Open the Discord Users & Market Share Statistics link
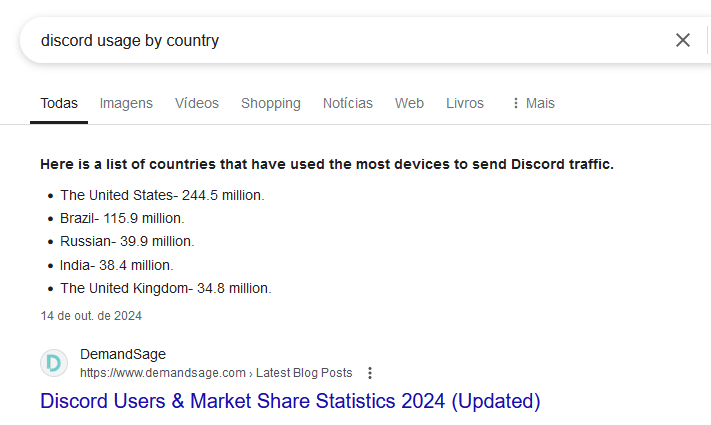Screen dimensions: 711x425 290,401
